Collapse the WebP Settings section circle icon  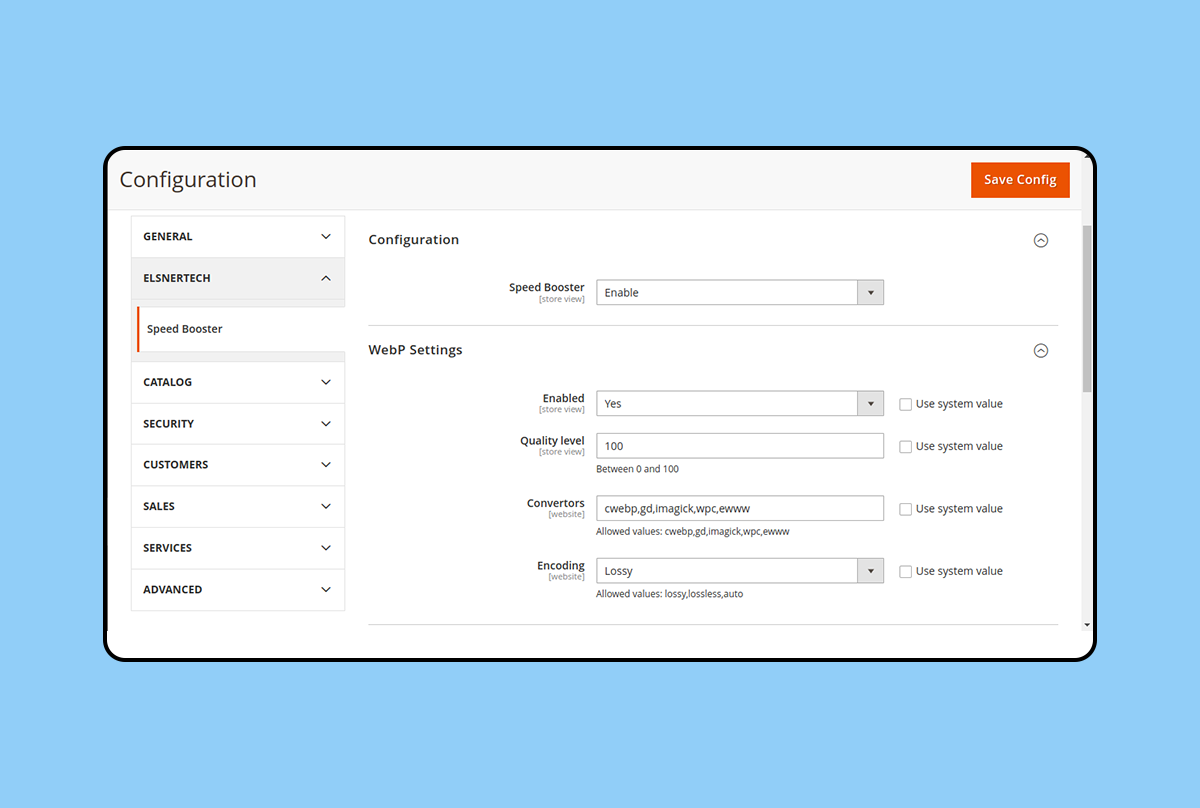pyautogui.click(x=1040, y=351)
